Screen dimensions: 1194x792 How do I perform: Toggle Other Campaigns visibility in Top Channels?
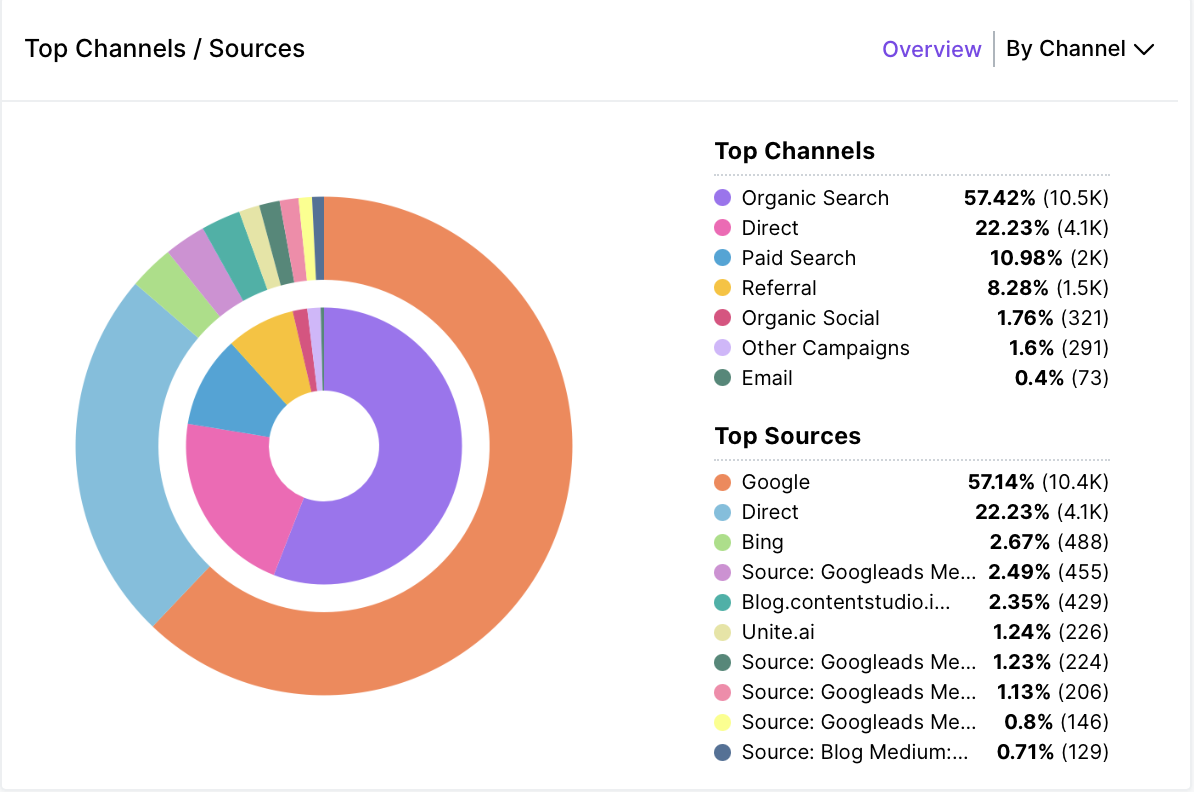coord(825,348)
